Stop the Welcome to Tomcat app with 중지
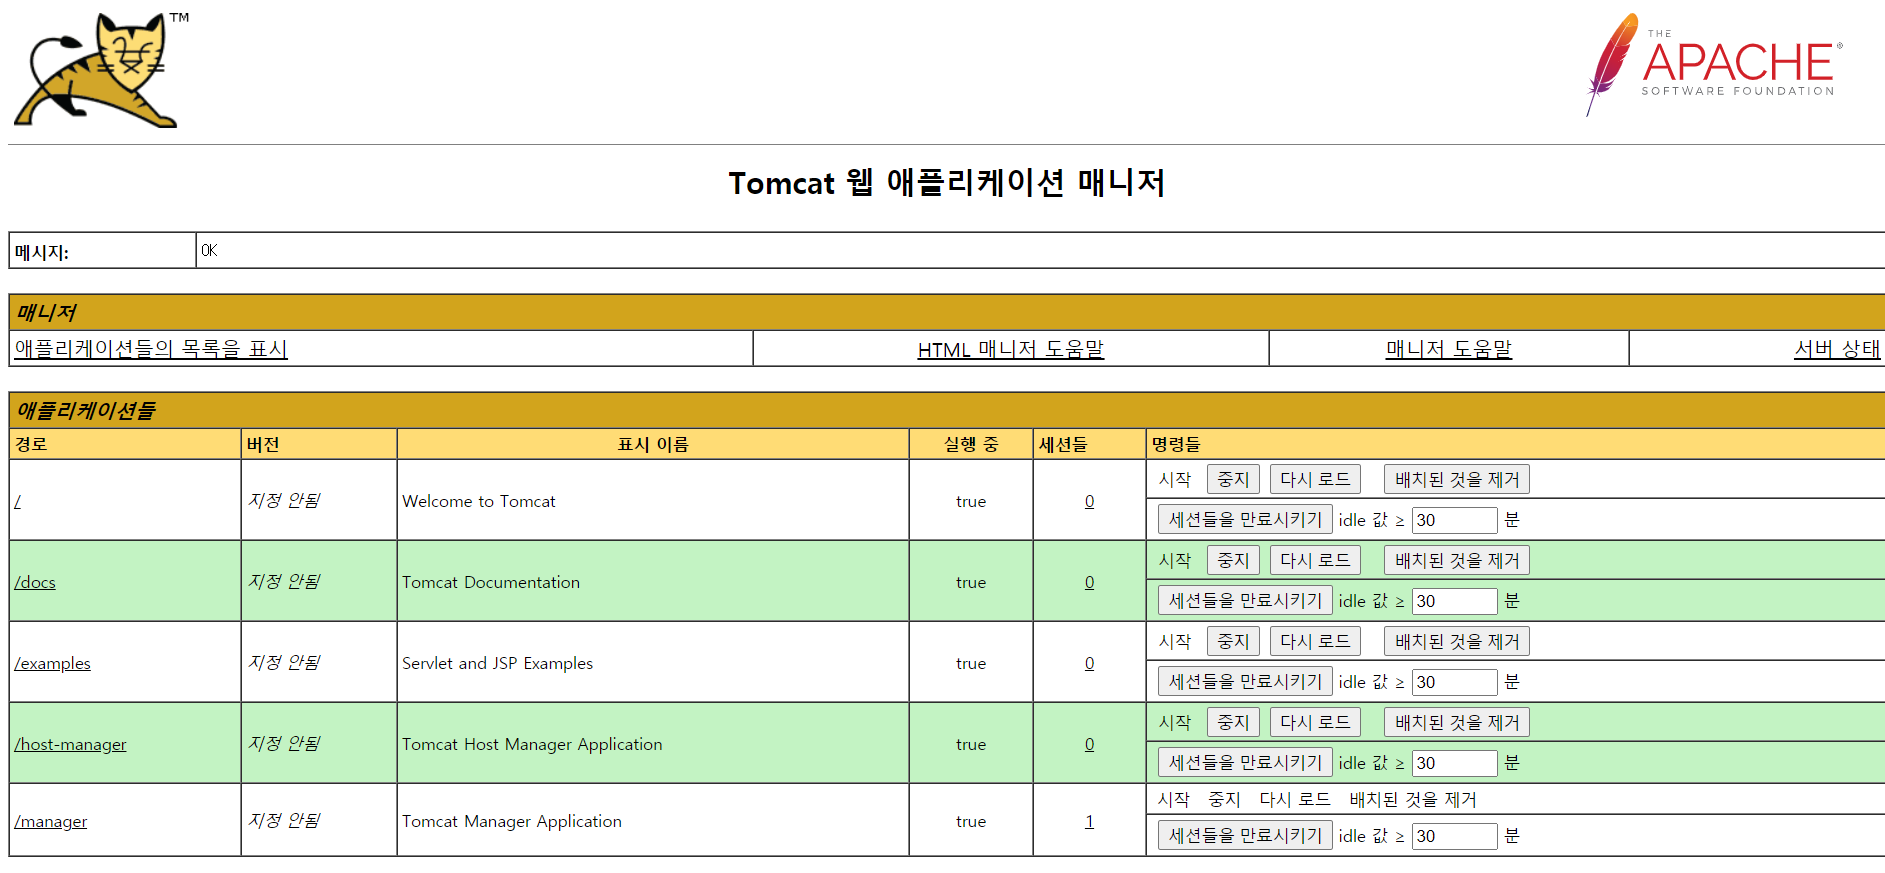This screenshot has height=873, width=1885. click(1233, 480)
